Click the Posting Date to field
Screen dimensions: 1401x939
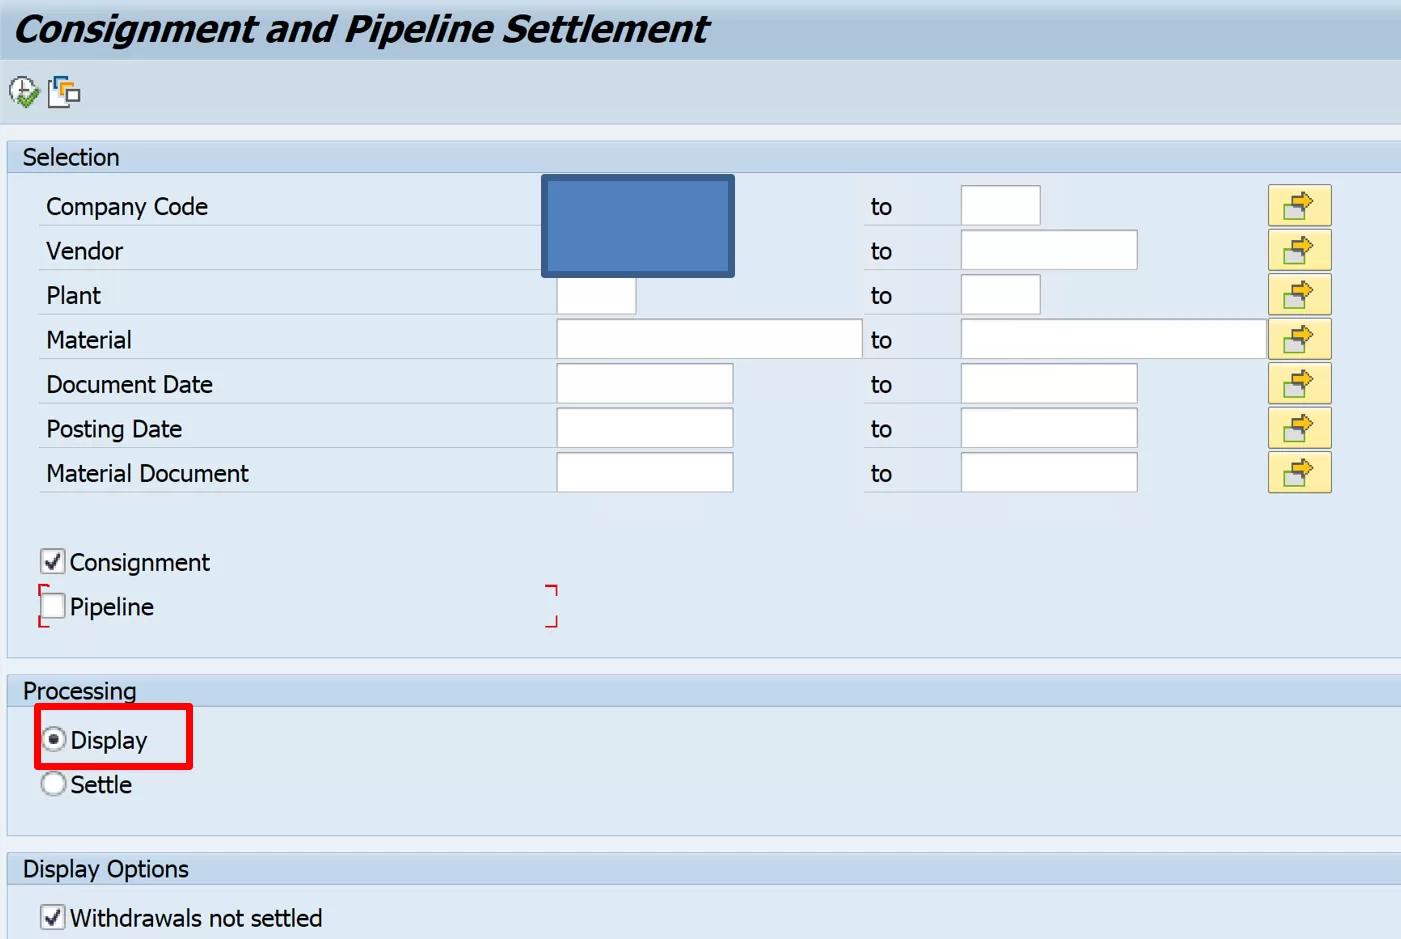[1048, 429]
